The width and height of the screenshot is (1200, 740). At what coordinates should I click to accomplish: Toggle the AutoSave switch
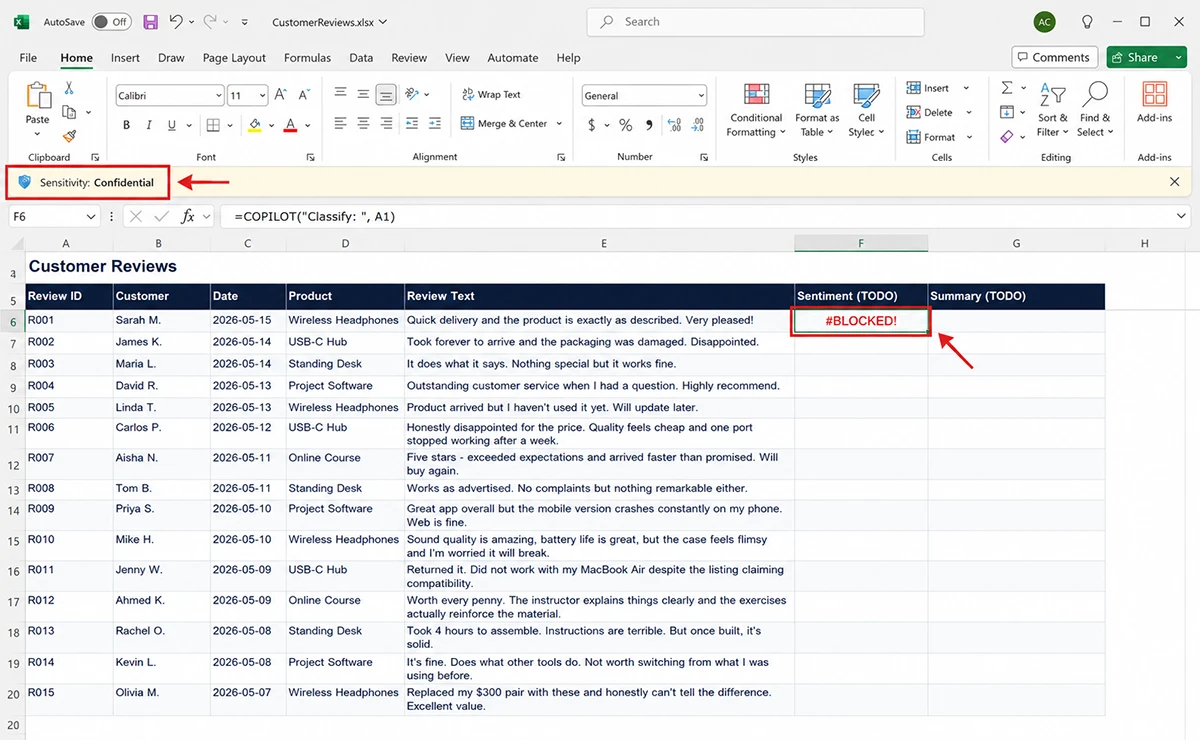point(111,21)
